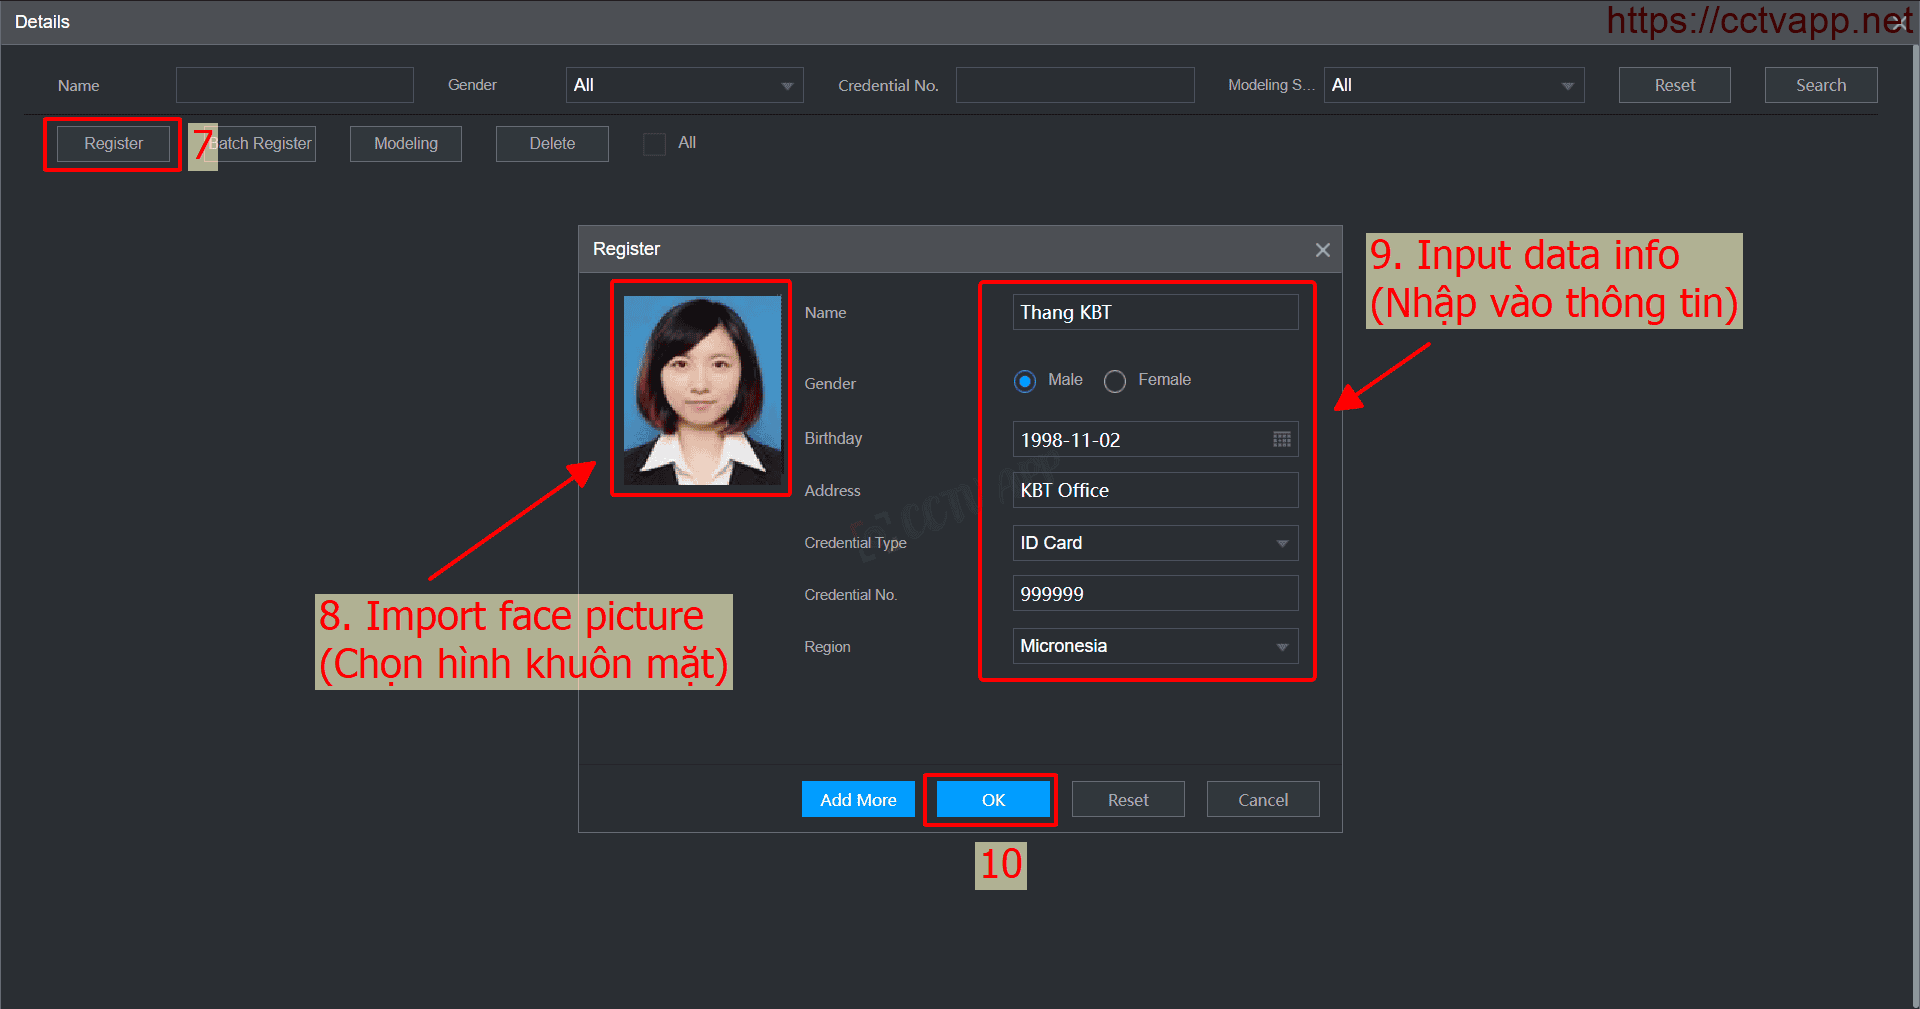Close the Register dialog with X

pos(1322,250)
